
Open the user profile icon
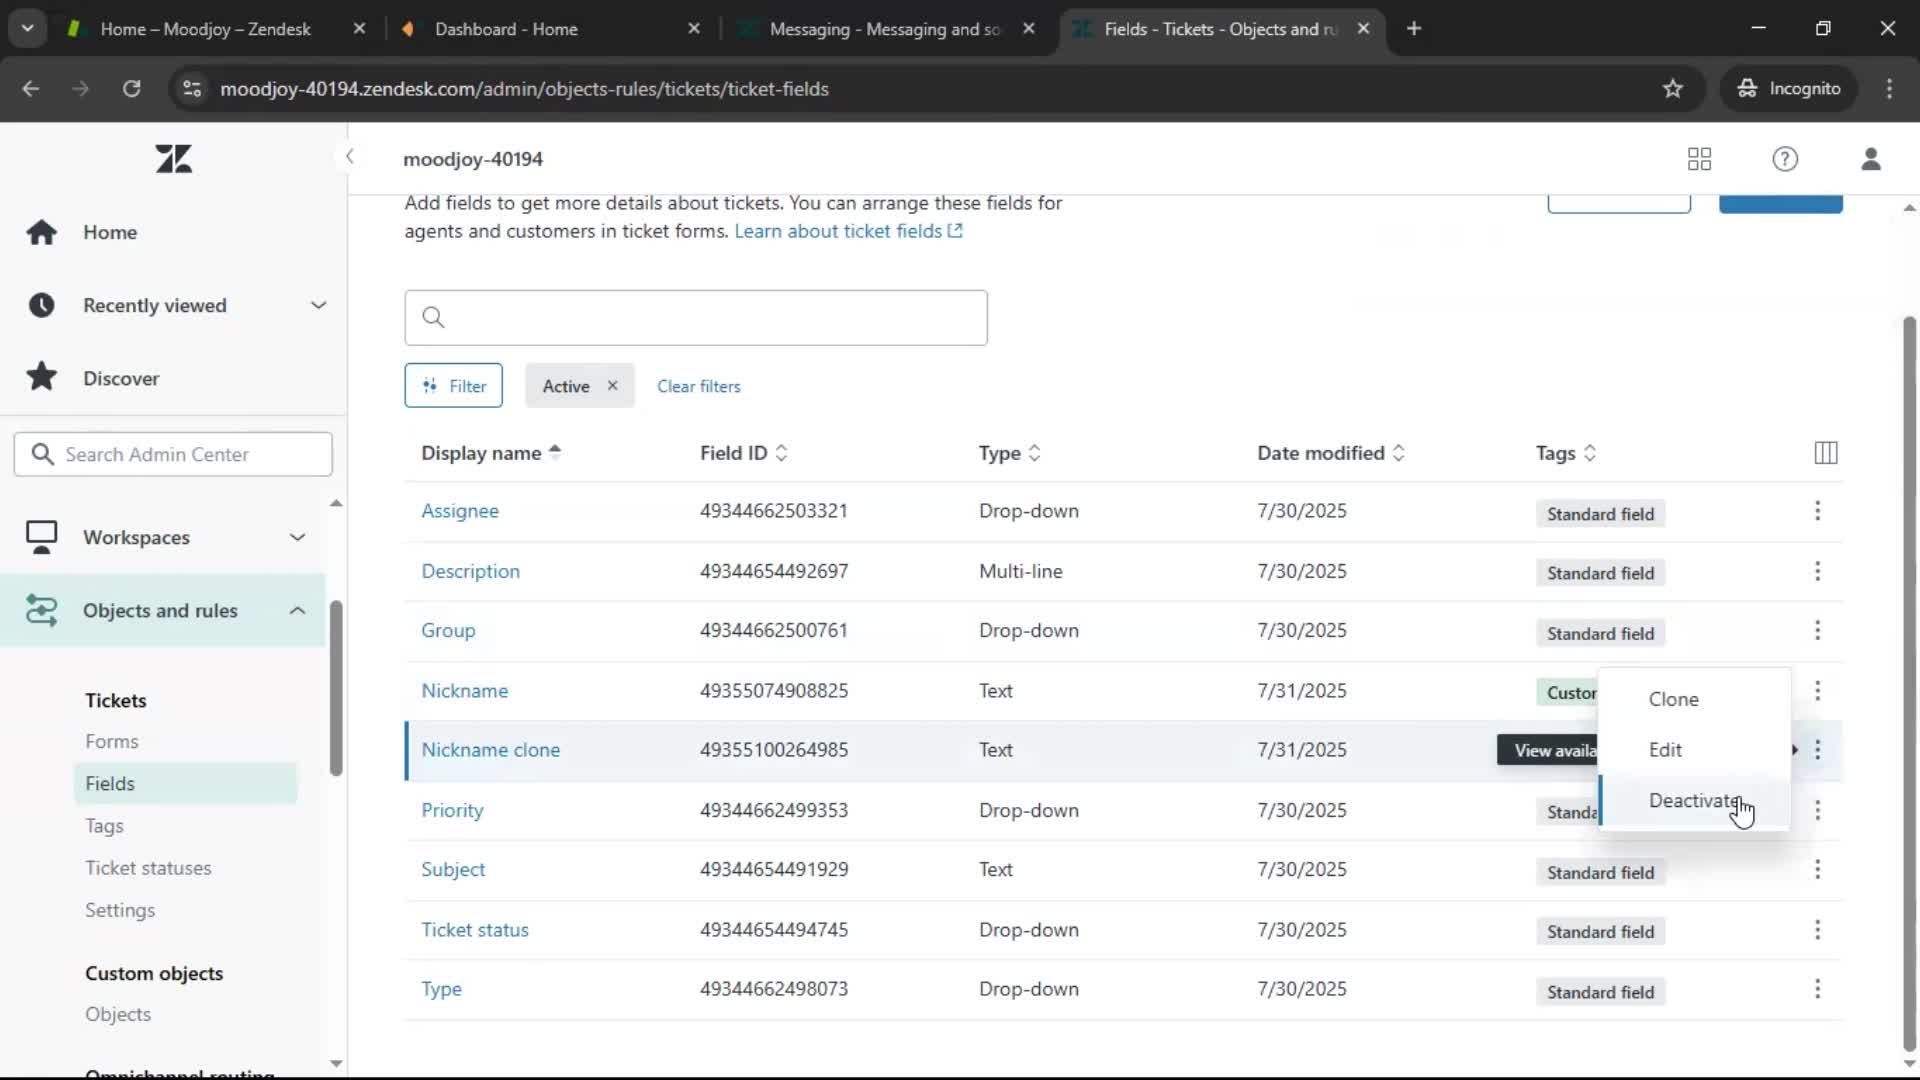click(1871, 159)
